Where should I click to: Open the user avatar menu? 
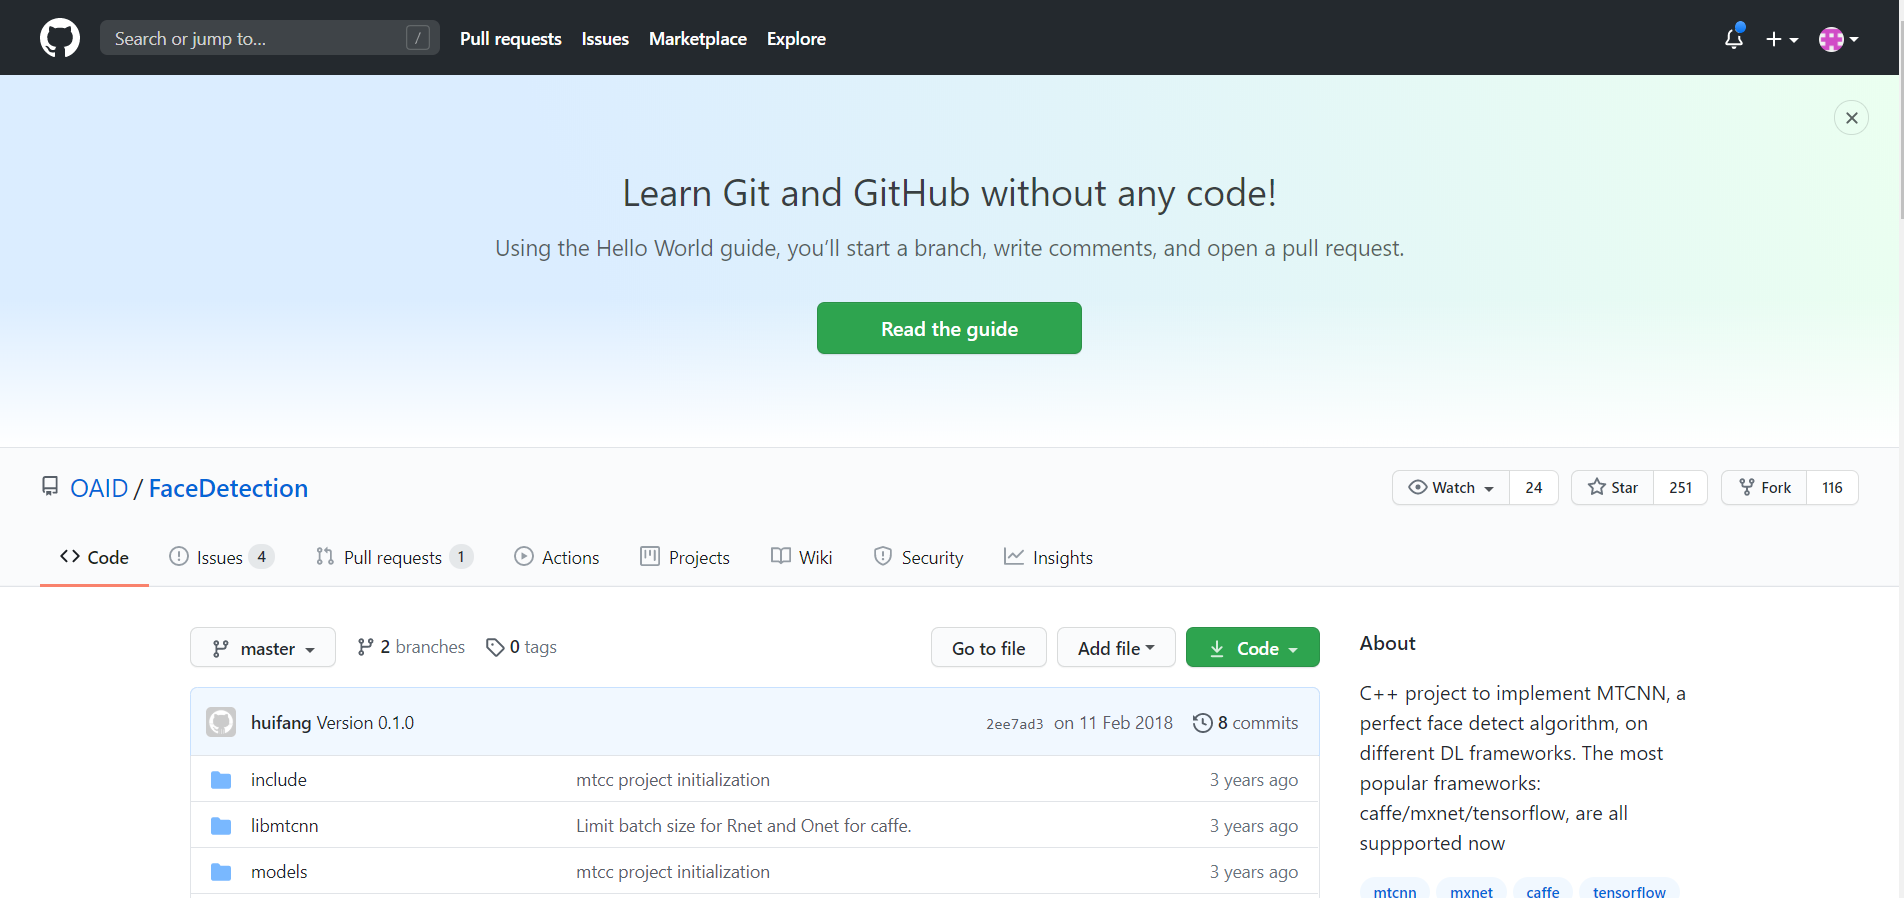pyautogui.click(x=1838, y=39)
